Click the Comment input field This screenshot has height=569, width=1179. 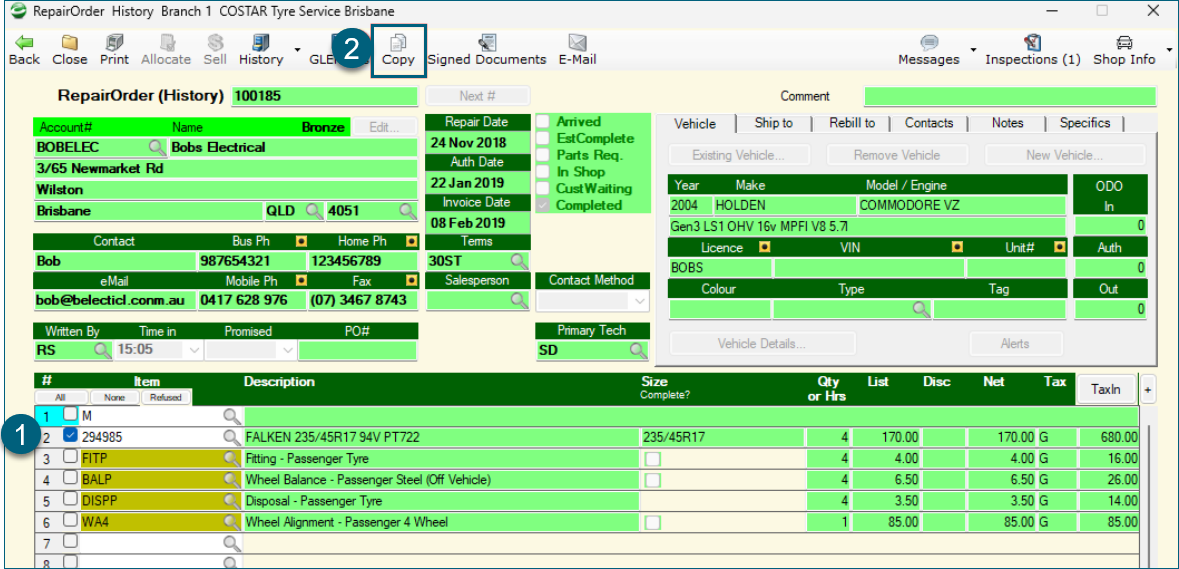point(1010,96)
